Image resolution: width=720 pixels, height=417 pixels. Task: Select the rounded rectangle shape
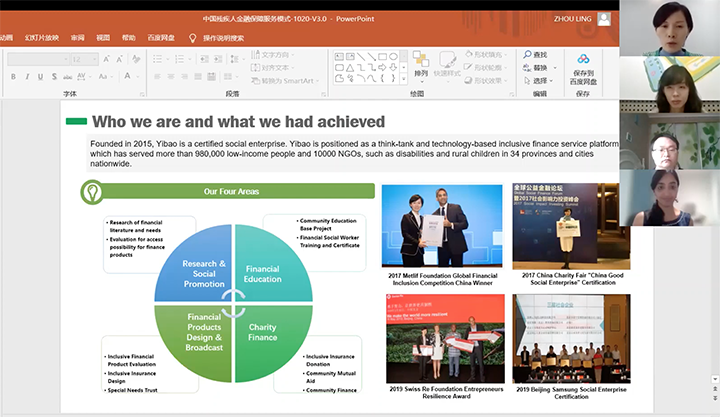(x=339, y=68)
